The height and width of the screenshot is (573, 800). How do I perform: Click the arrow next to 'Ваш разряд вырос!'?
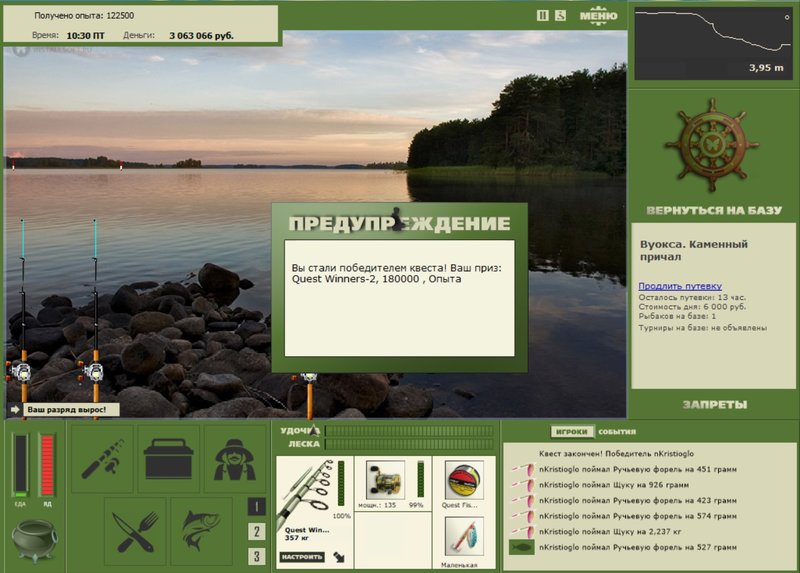(15, 409)
